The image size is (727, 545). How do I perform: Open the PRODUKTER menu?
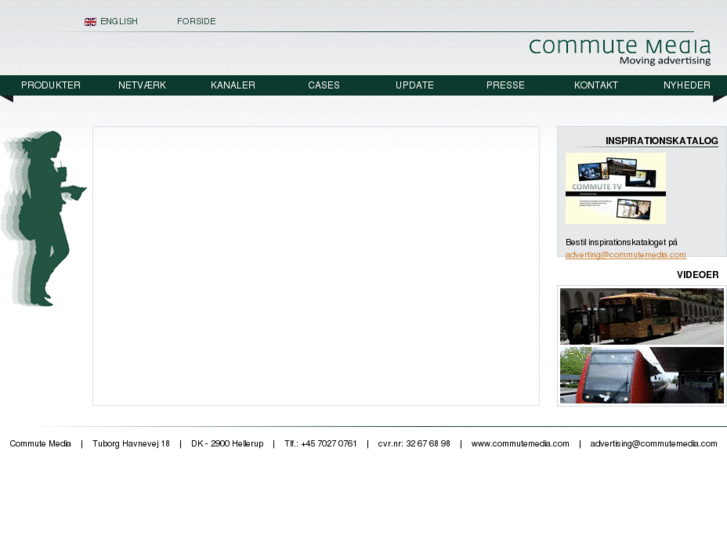coord(51,85)
